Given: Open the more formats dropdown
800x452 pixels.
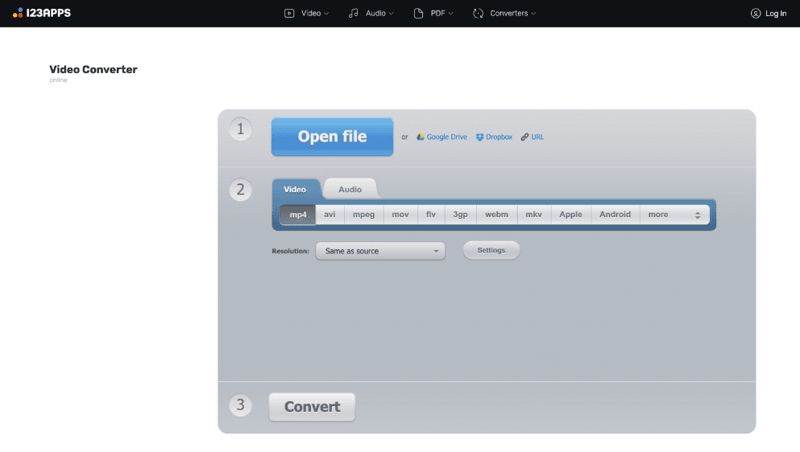Looking at the screenshot, I should [674, 215].
